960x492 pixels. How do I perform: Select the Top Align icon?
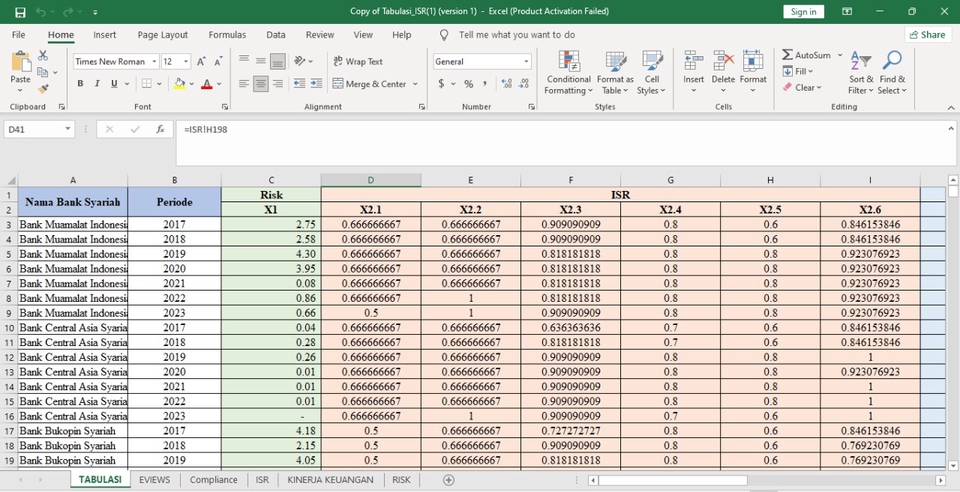tap(244, 61)
